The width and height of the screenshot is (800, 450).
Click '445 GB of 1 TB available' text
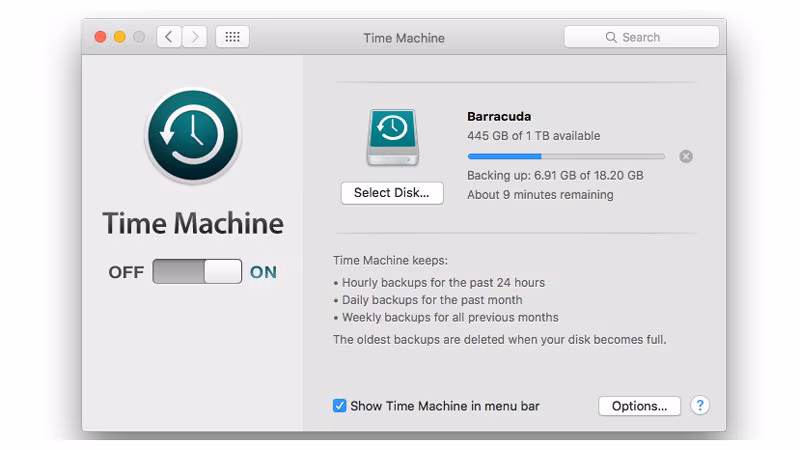click(x=534, y=136)
